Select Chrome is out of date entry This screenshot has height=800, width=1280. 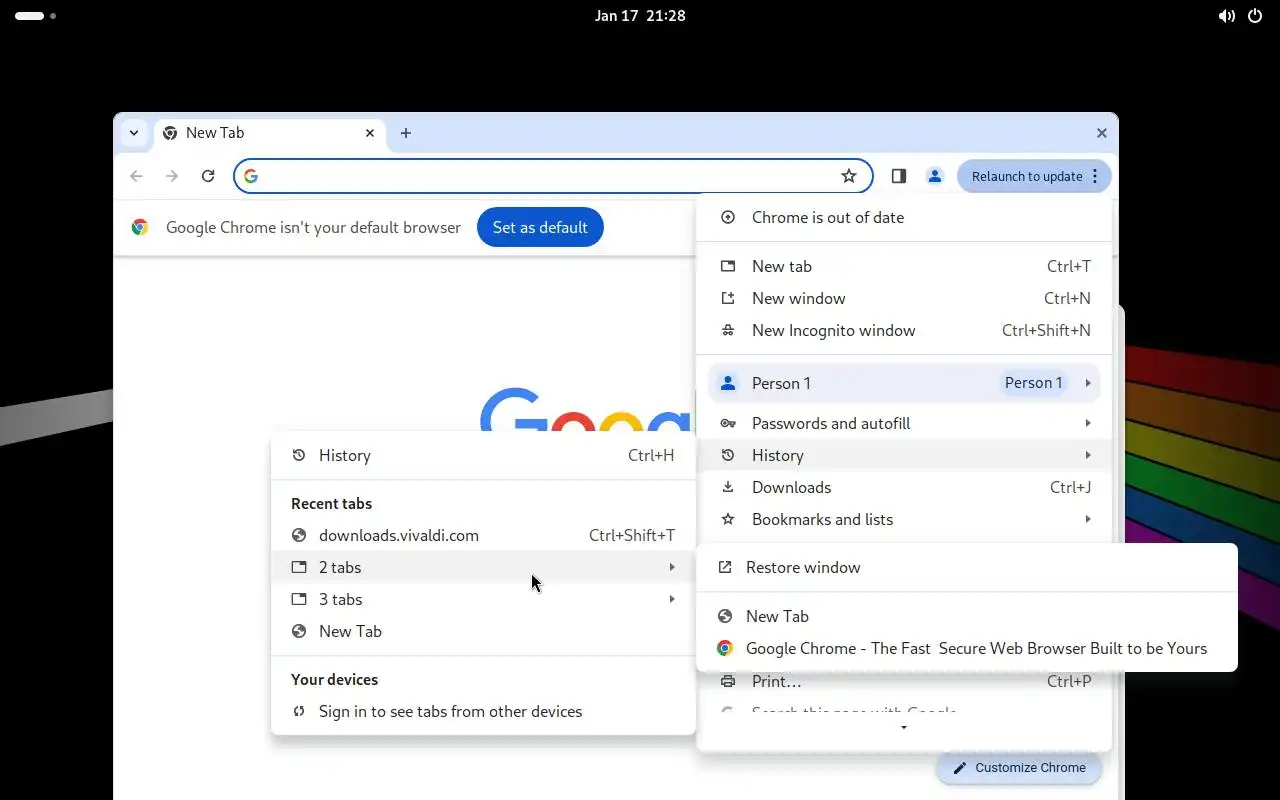tap(904, 217)
